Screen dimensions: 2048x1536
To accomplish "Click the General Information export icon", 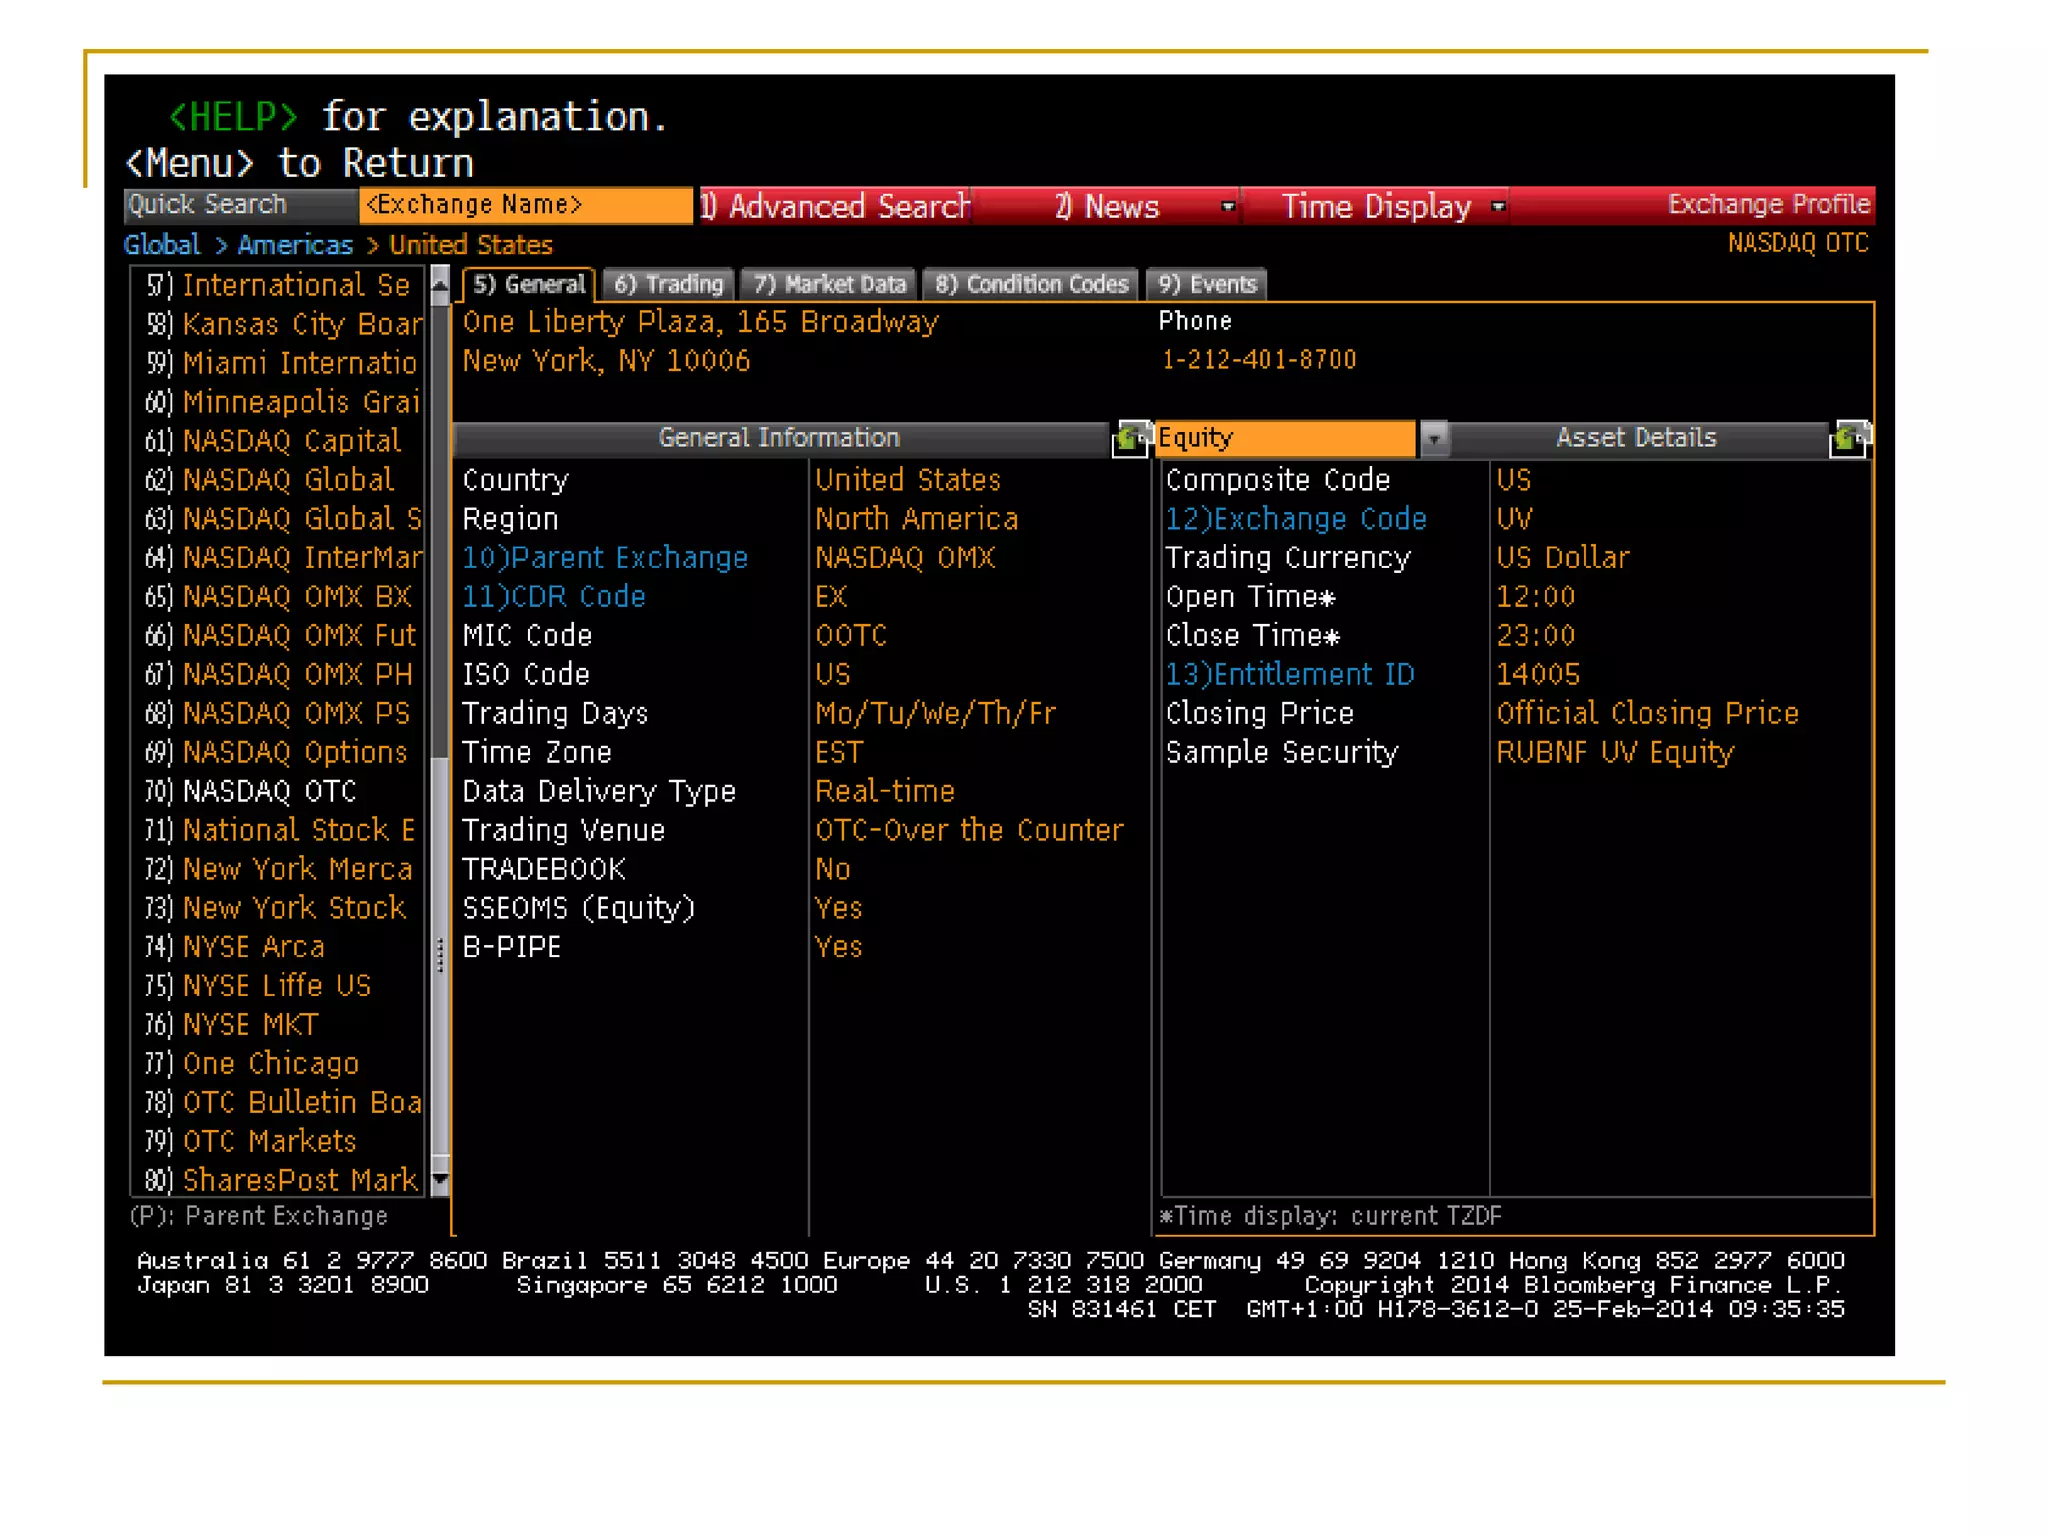I will click(1130, 439).
